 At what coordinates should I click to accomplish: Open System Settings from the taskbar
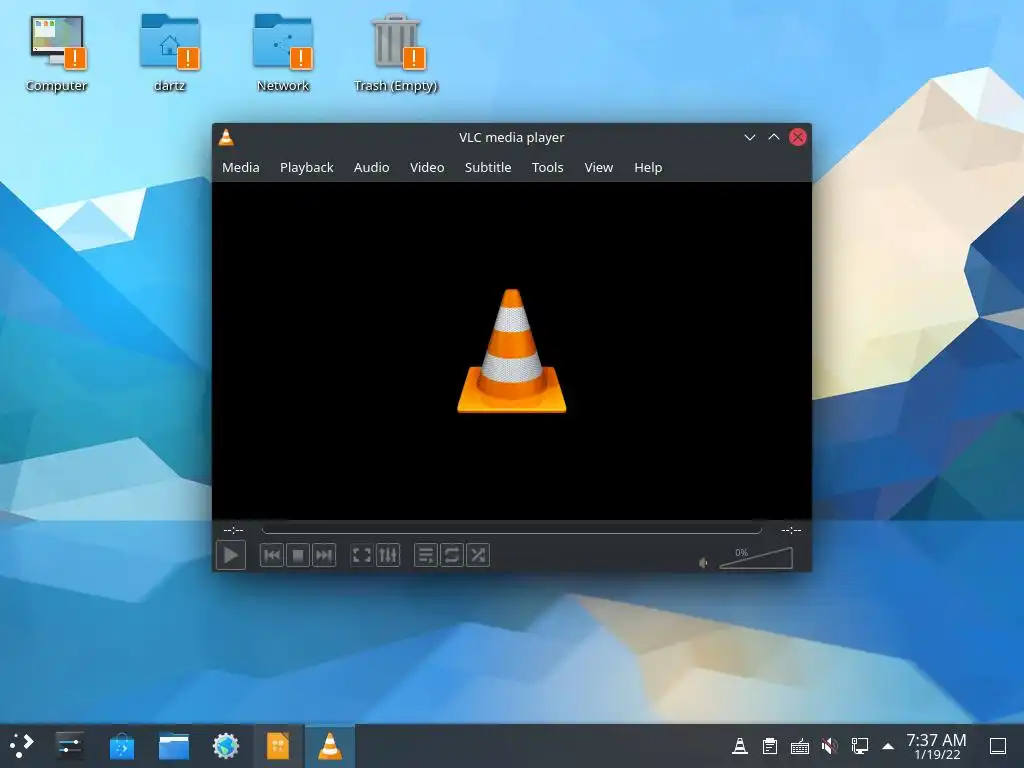[69, 745]
